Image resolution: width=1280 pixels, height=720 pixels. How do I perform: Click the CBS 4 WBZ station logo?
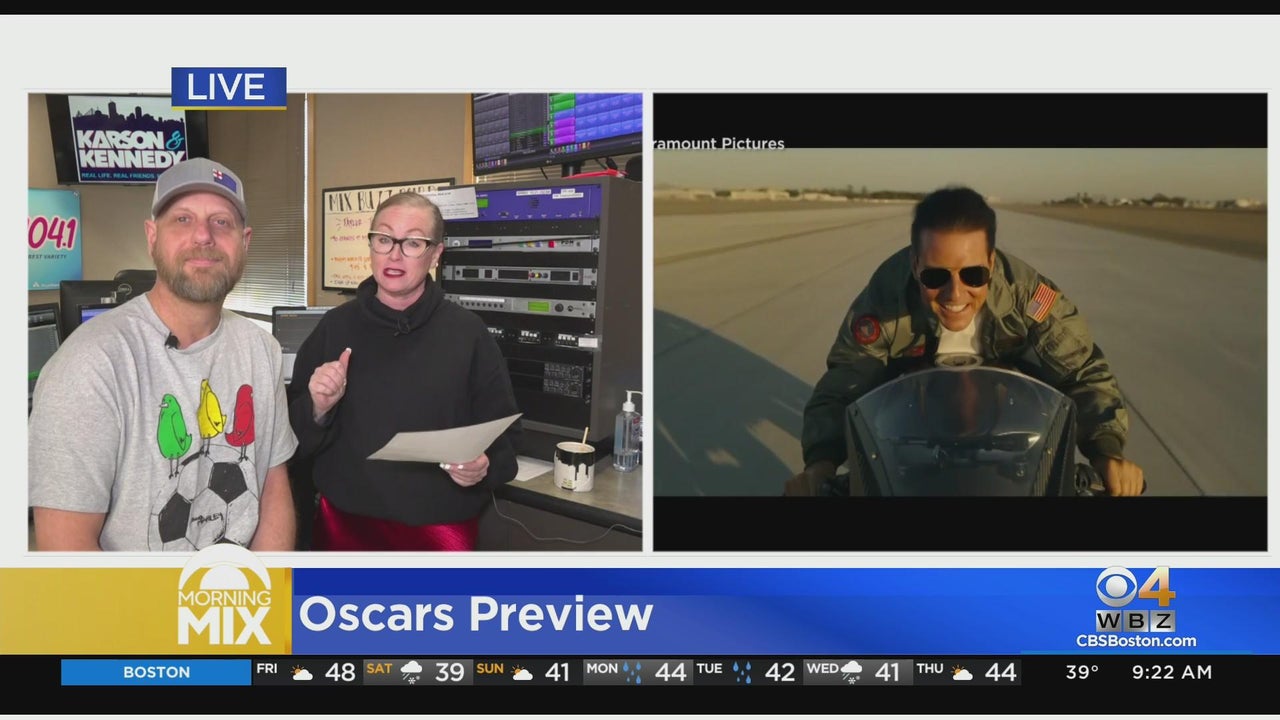pyautogui.click(x=1135, y=598)
